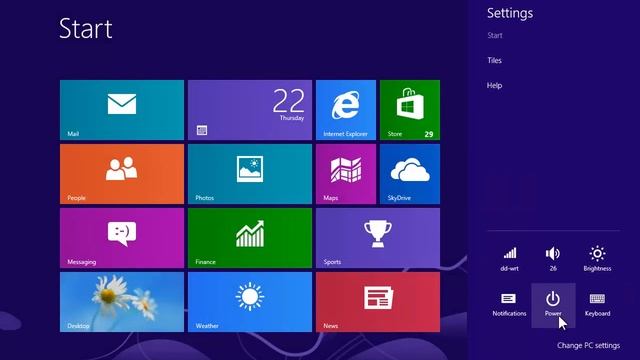
Task: Open the Weather tile
Action: pos(250,302)
